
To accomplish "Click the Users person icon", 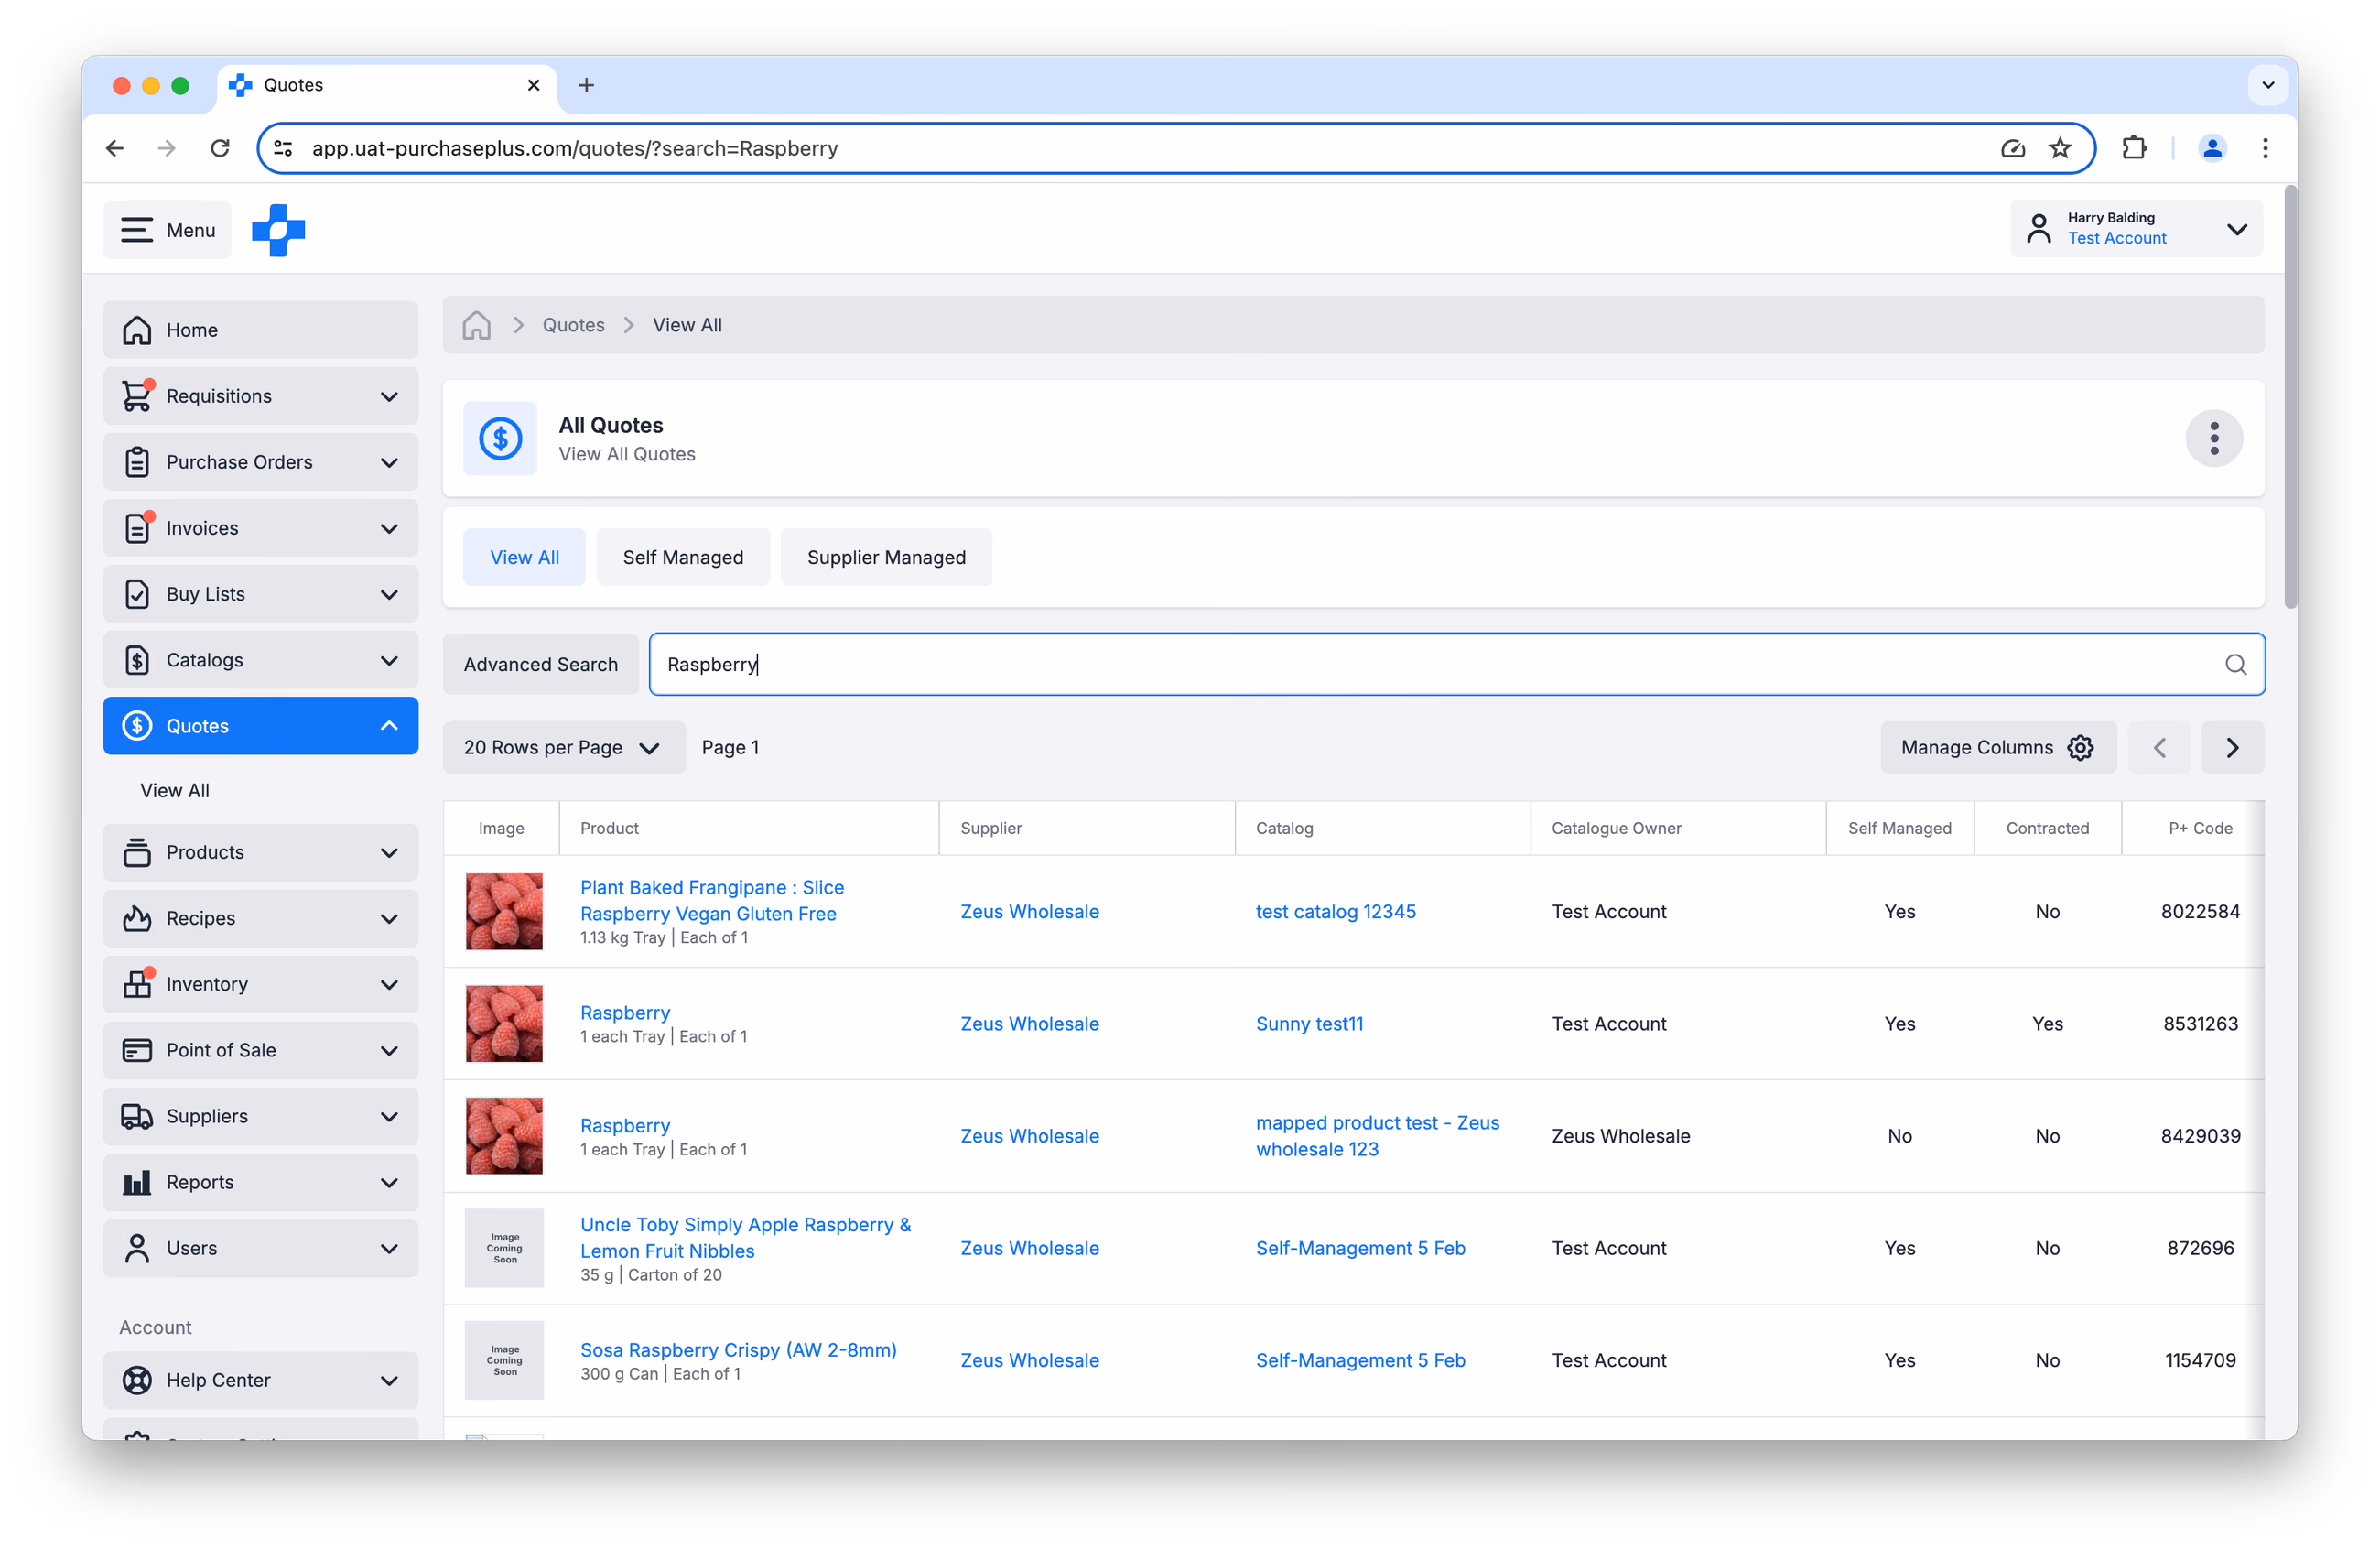I will pos(137,1248).
